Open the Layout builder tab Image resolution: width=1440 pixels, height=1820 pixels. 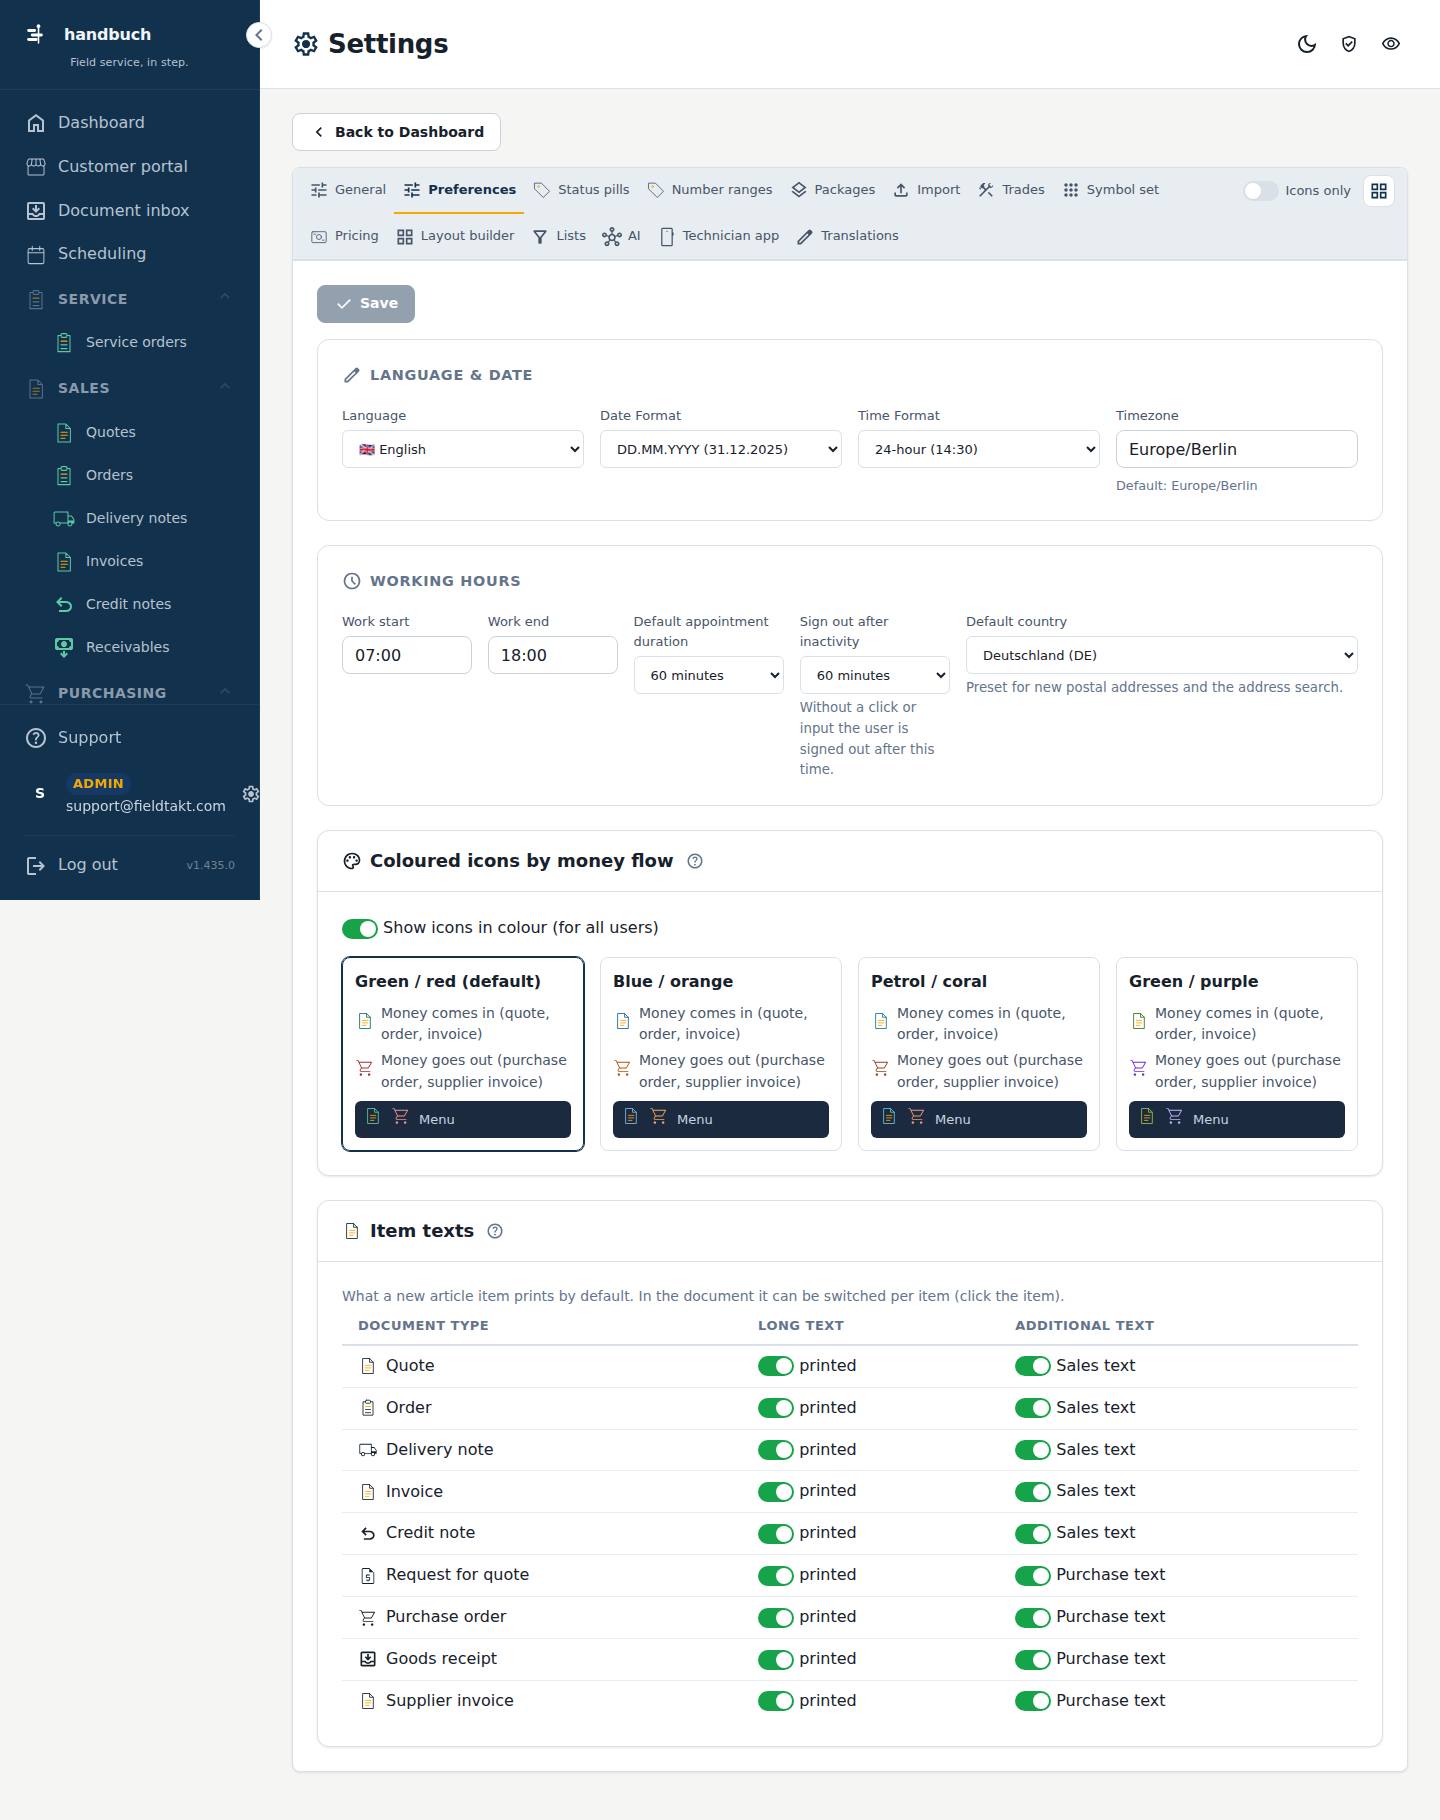pos(455,236)
